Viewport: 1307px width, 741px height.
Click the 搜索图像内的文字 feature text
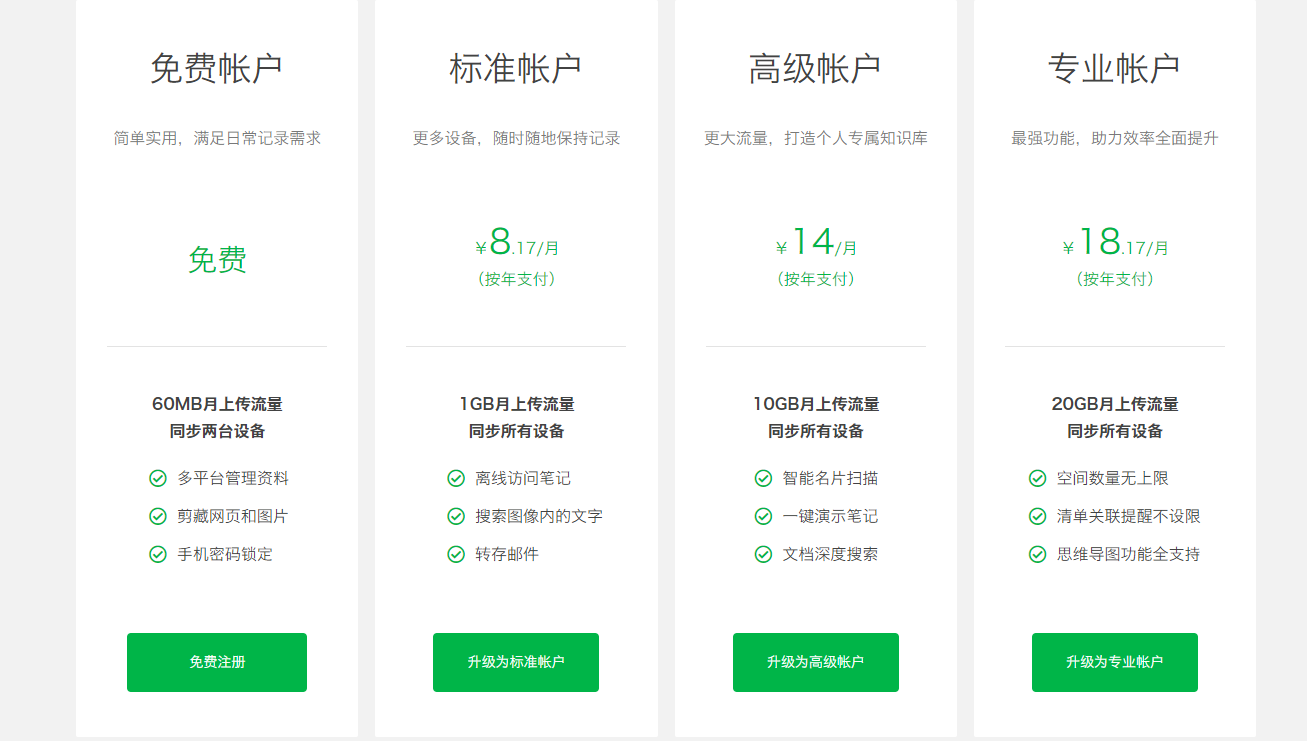(x=539, y=516)
